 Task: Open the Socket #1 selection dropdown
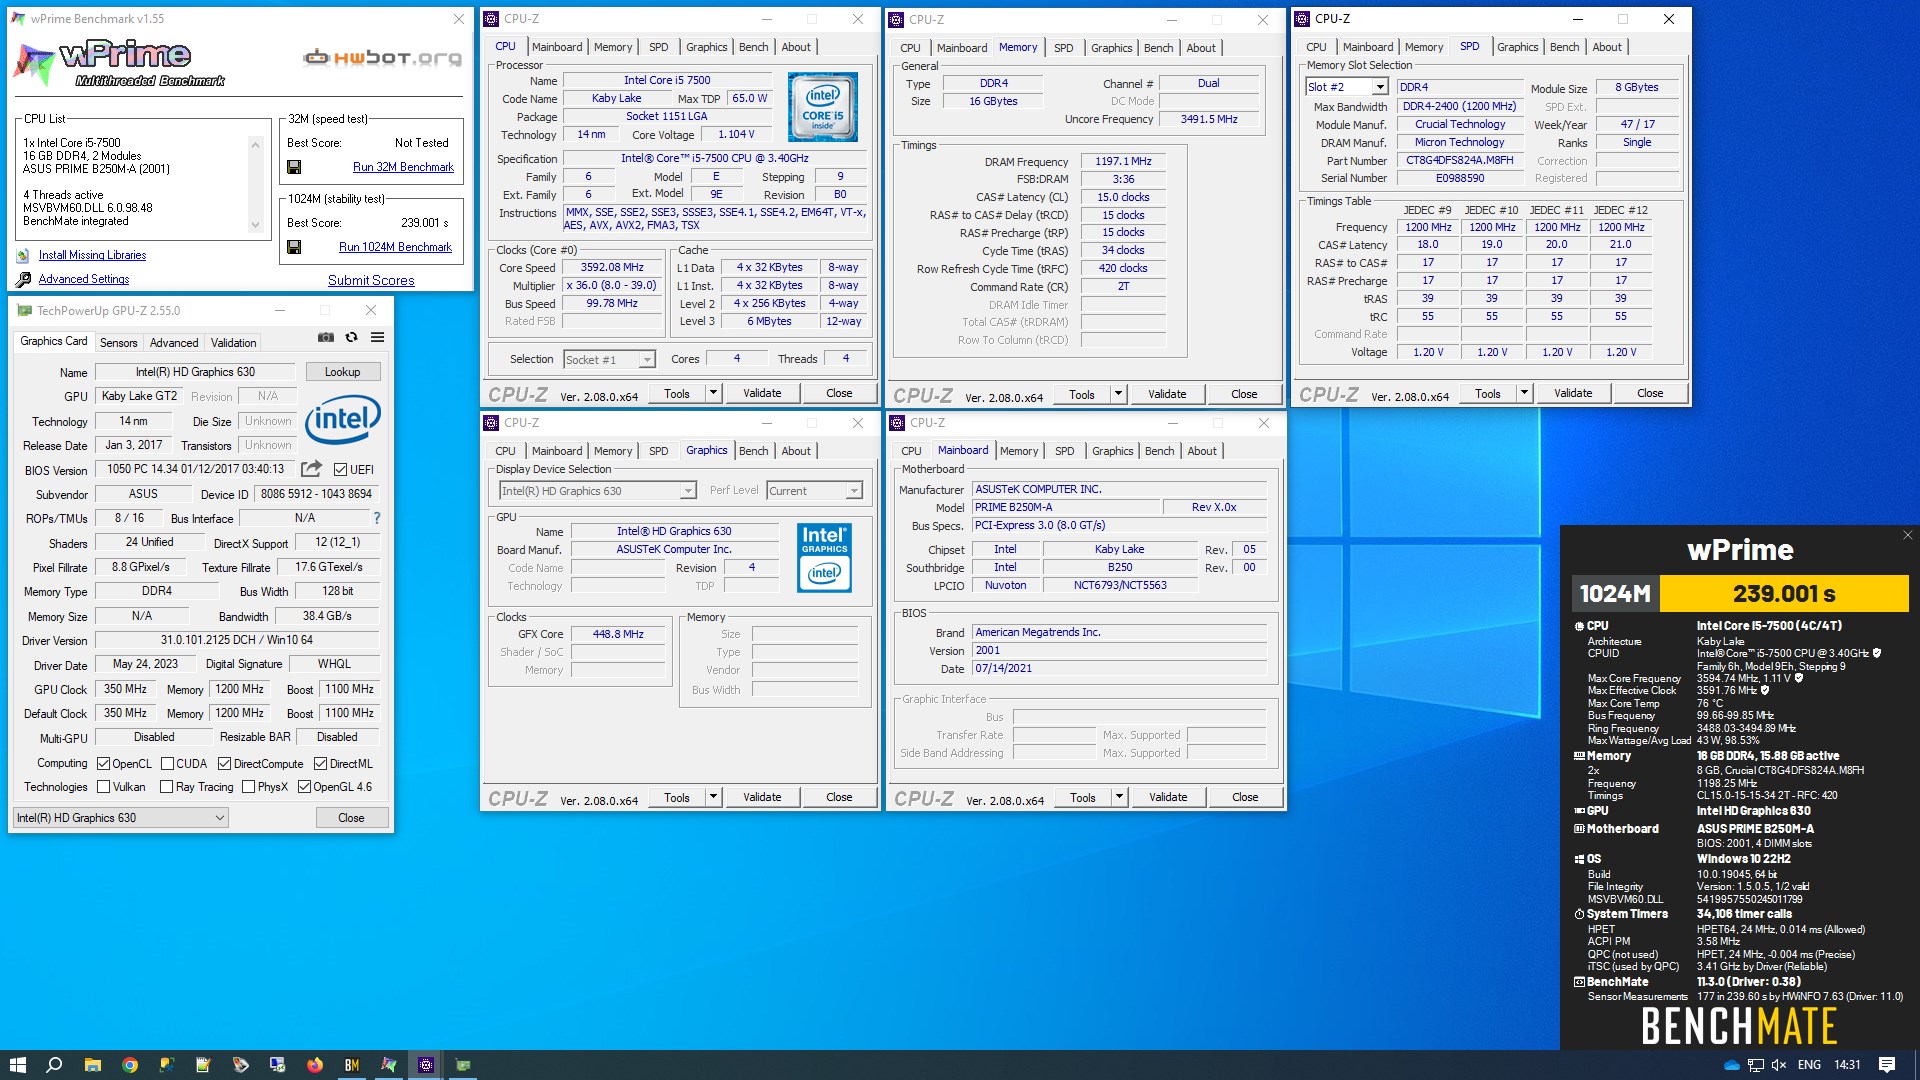tap(609, 359)
